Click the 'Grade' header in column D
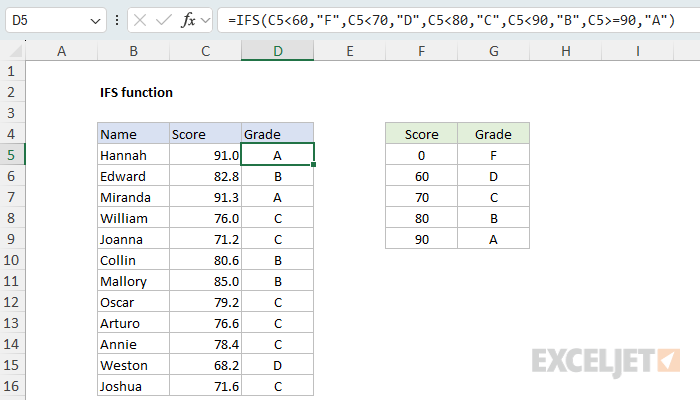Image resolution: width=700 pixels, height=400 pixels. click(x=278, y=134)
